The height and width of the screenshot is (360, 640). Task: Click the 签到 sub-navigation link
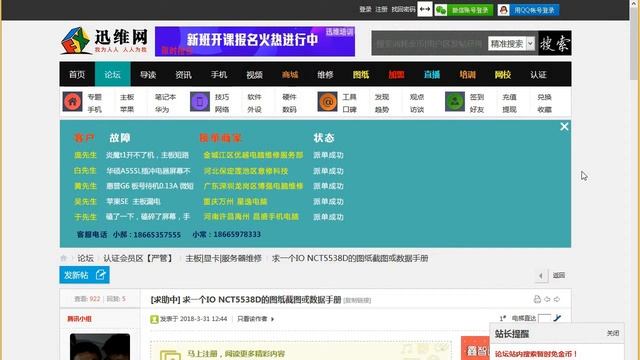point(477,97)
